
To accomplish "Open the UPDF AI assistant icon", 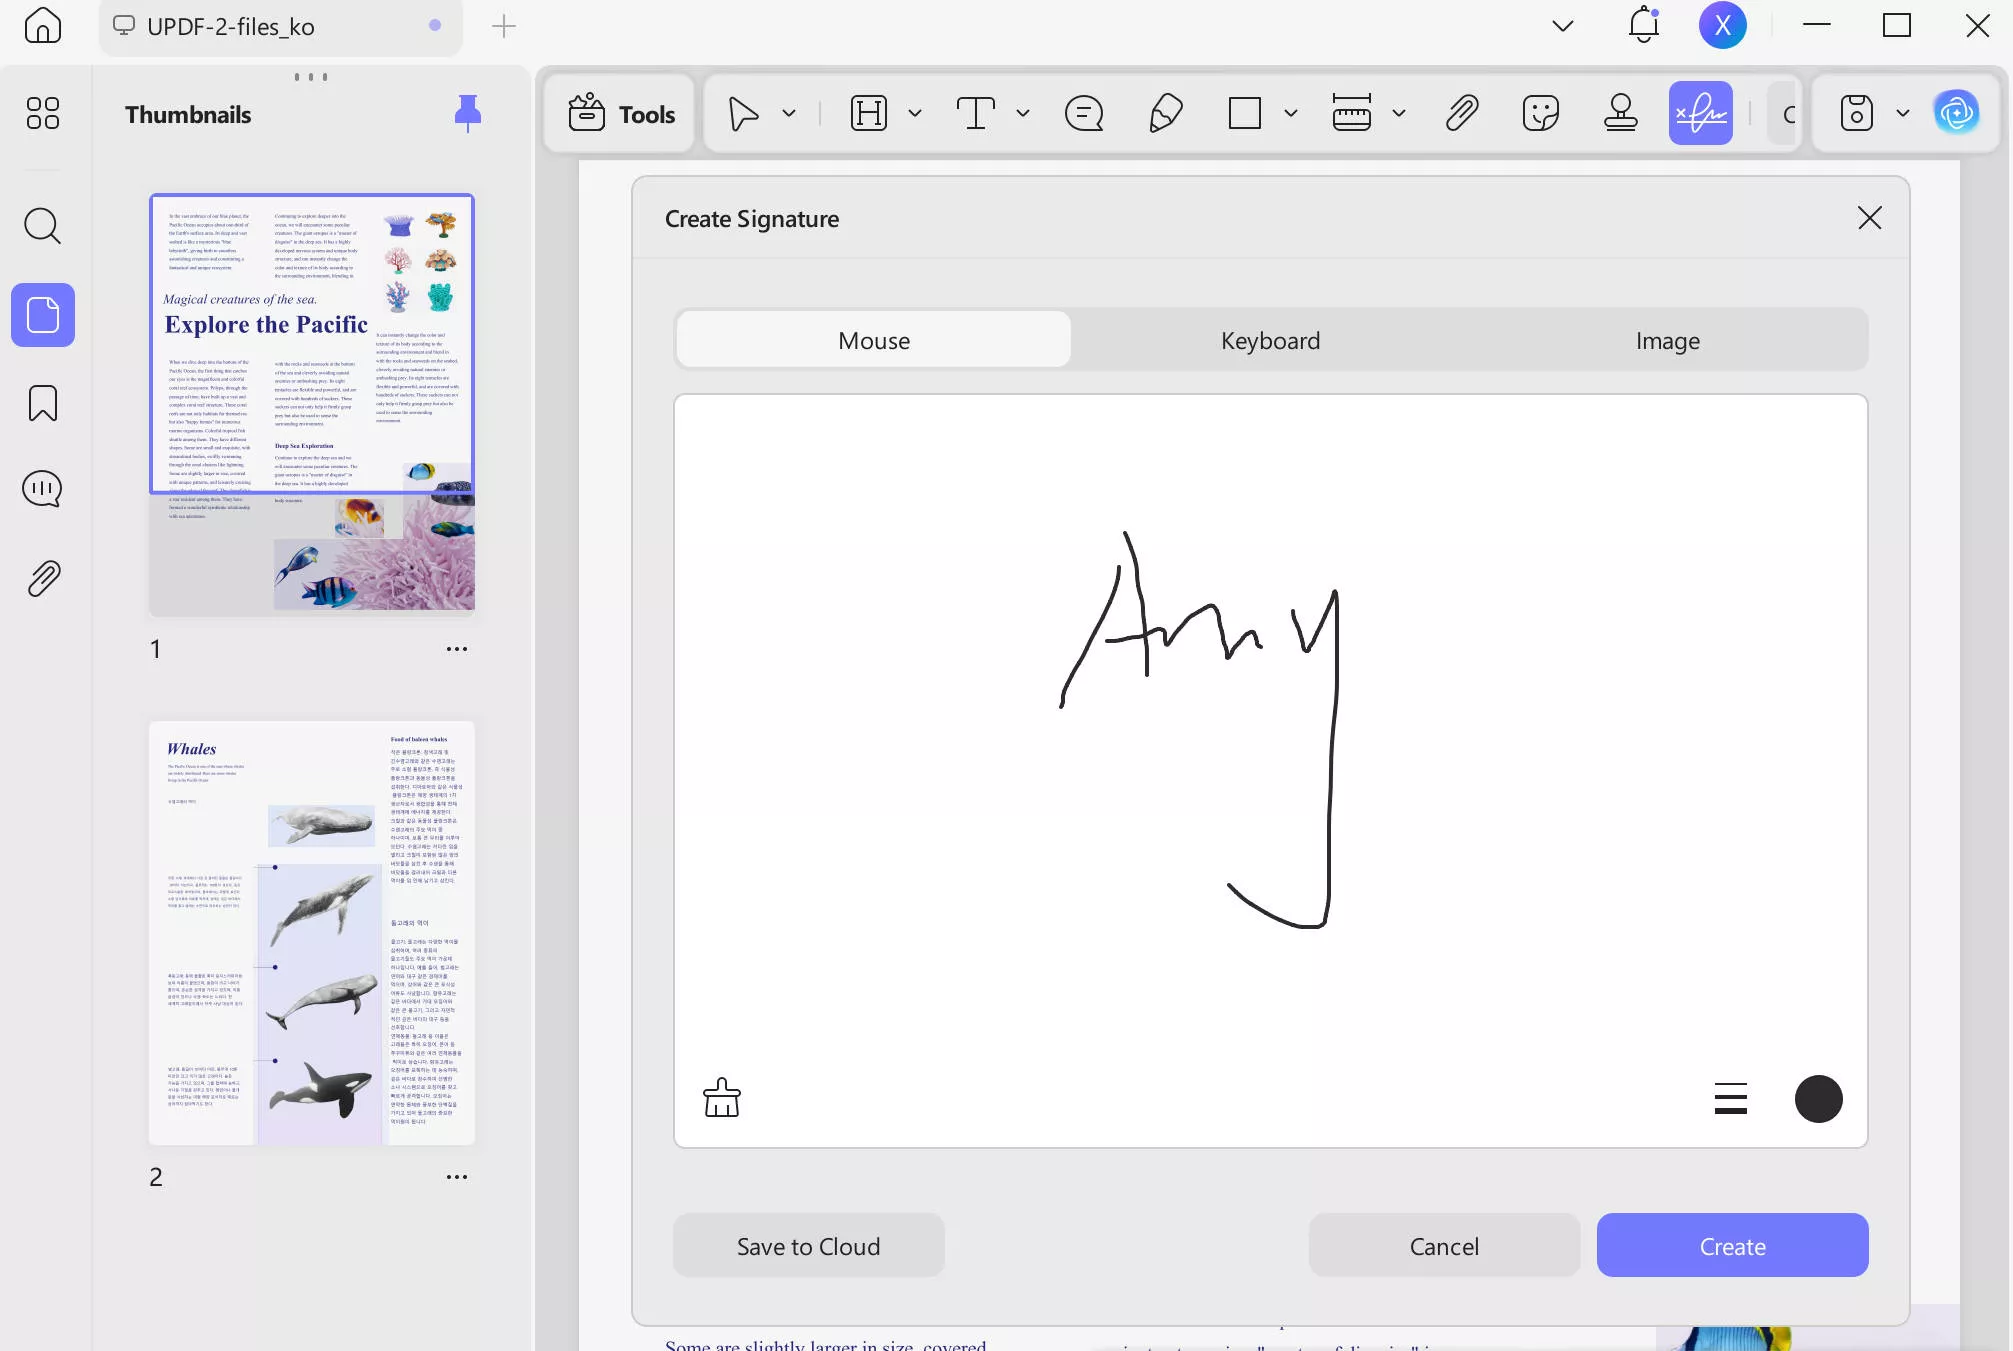I will [x=1956, y=113].
